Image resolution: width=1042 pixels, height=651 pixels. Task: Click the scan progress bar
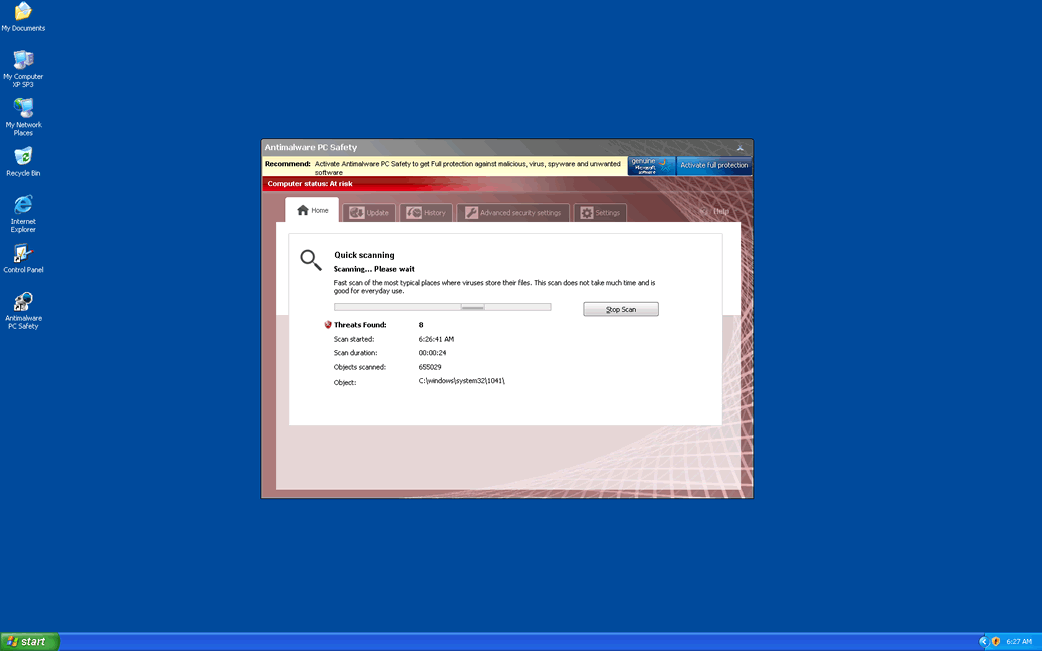[x=442, y=308]
